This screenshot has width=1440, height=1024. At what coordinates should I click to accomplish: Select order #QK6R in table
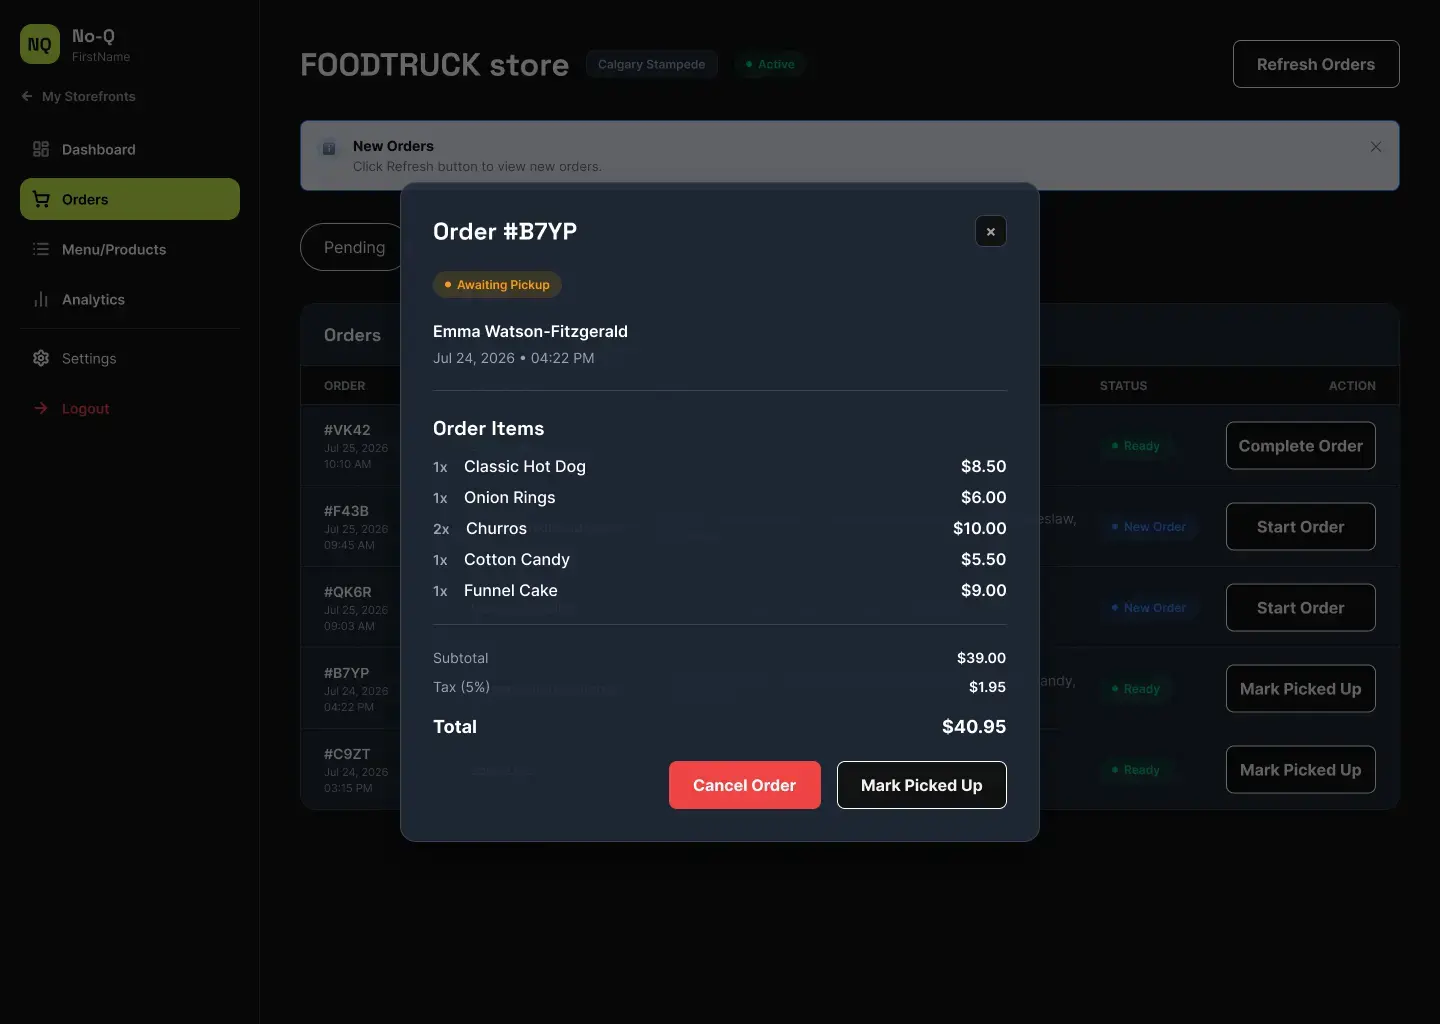coord(347,592)
